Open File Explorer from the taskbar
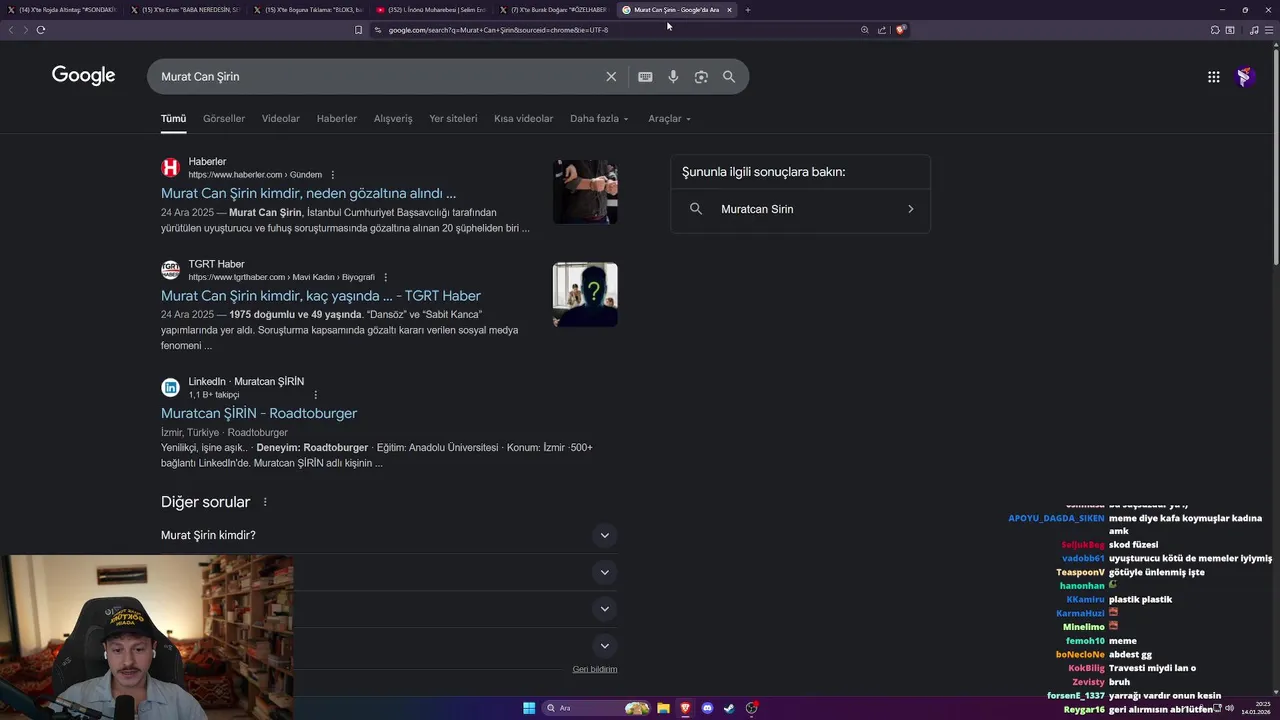 coord(663,708)
